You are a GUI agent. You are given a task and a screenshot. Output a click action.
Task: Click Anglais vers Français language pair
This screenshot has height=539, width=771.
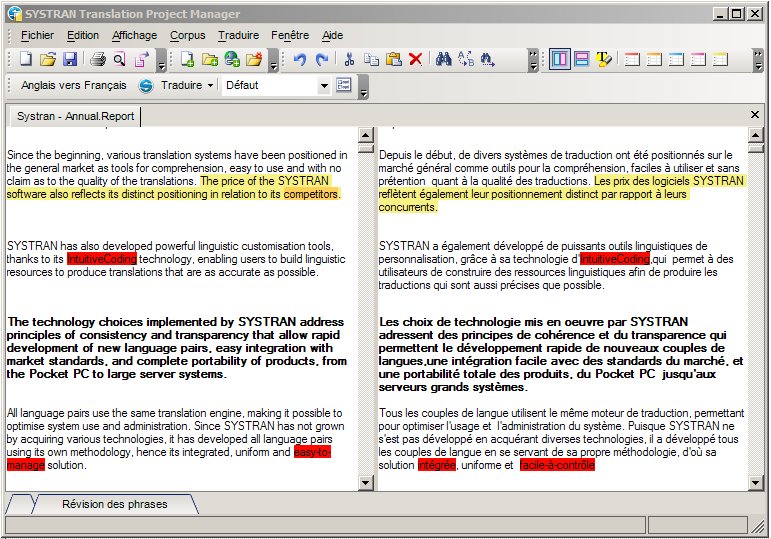(x=73, y=86)
